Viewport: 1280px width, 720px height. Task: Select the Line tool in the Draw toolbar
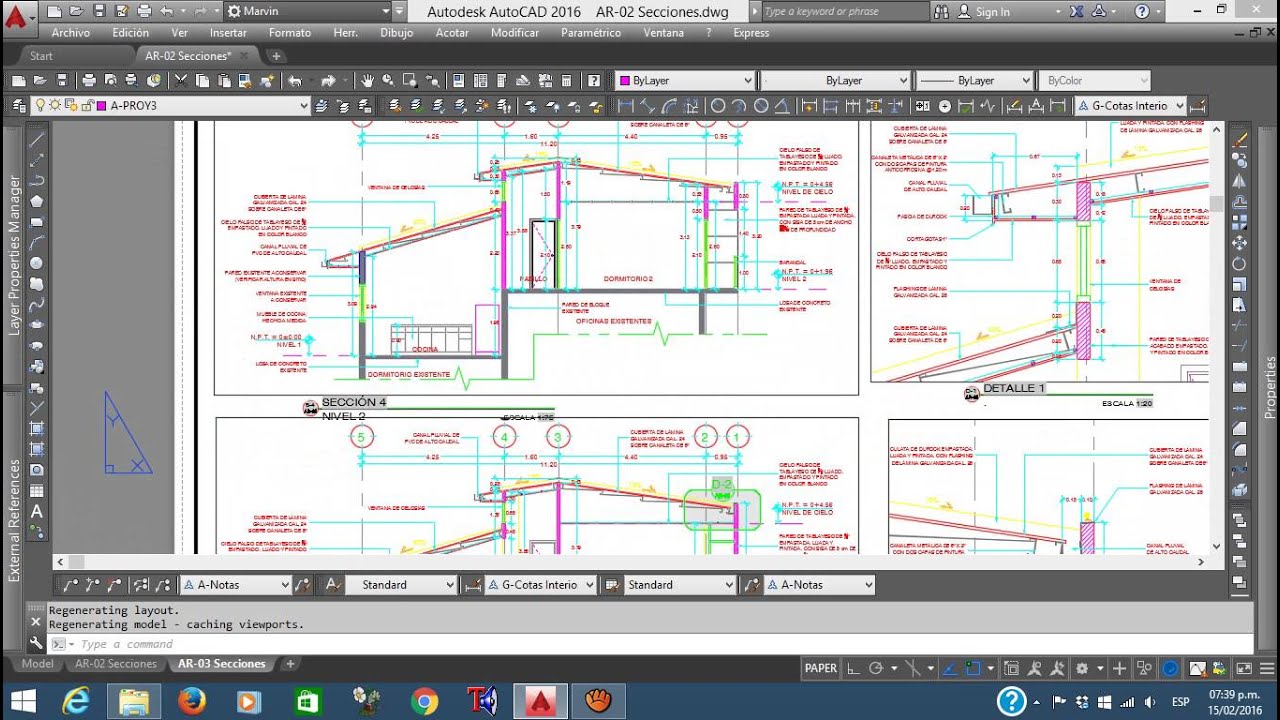pyautogui.click(x=37, y=139)
